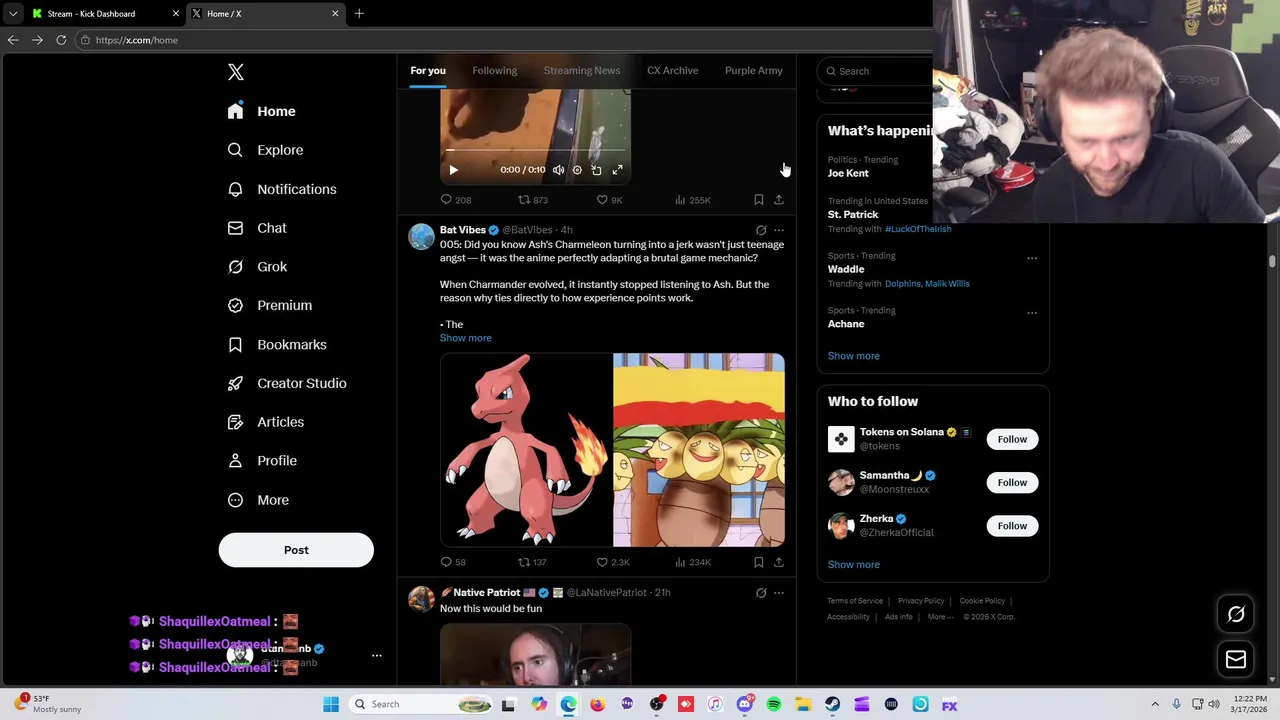Open Bat Vibes profile avatar
This screenshot has width=1280, height=720.
(x=421, y=237)
